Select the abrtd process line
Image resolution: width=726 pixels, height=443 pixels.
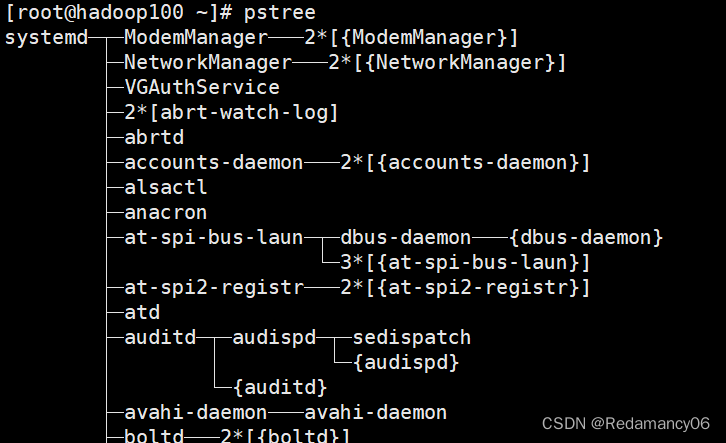(x=154, y=138)
